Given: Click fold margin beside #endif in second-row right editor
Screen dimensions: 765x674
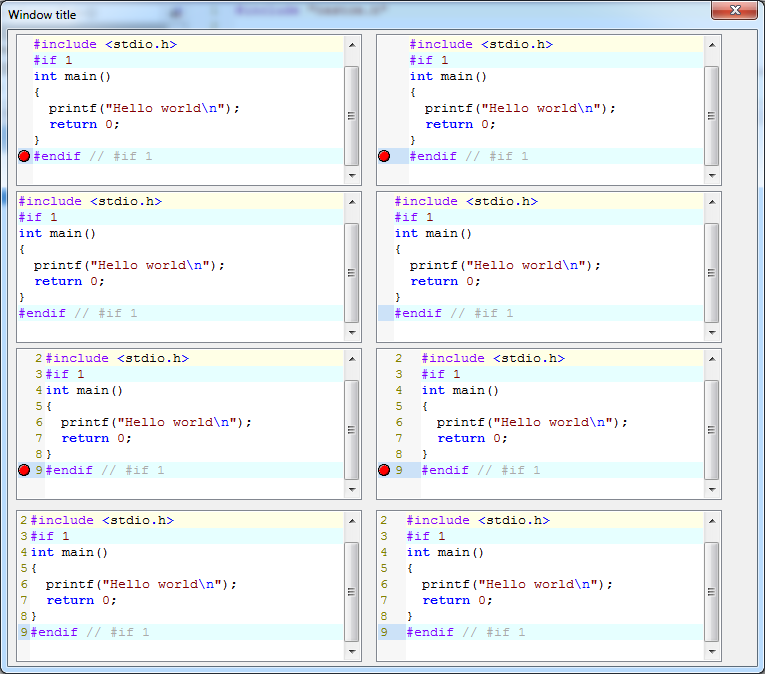Looking at the screenshot, I should coord(385,313).
